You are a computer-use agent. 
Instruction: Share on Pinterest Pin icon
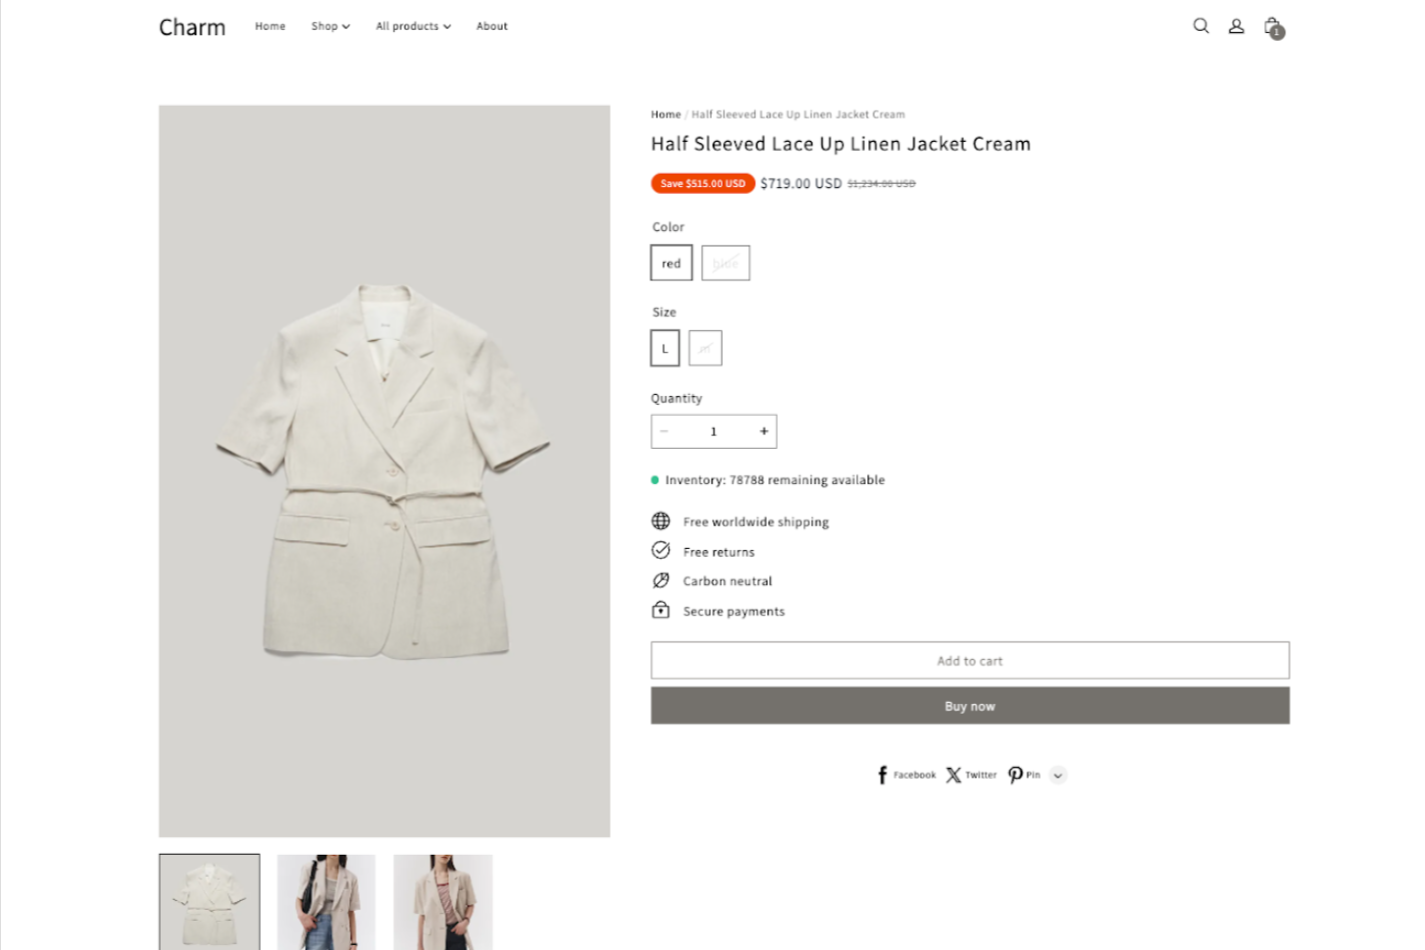(1015, 775)
